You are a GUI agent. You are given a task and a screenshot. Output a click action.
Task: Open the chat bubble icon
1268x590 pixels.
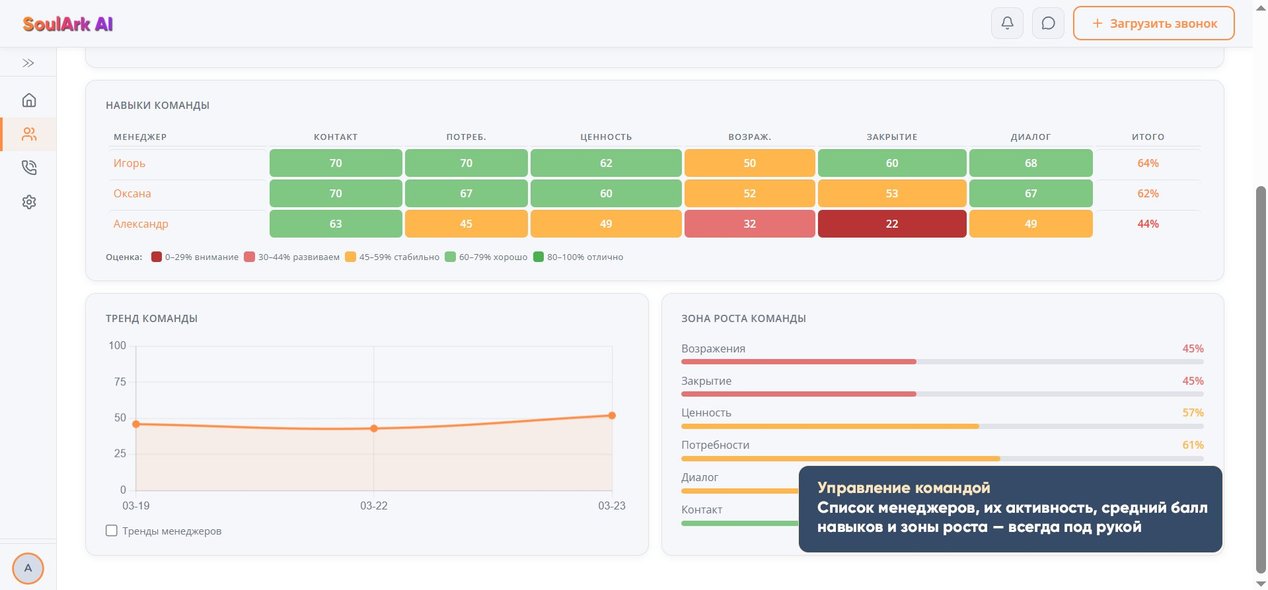pos(1048,23)
